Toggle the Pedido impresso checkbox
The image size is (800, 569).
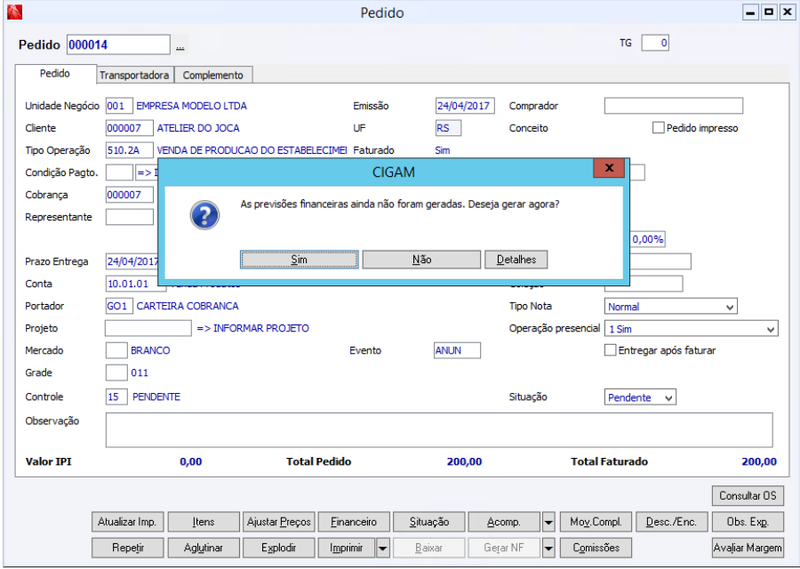point(658,128)
